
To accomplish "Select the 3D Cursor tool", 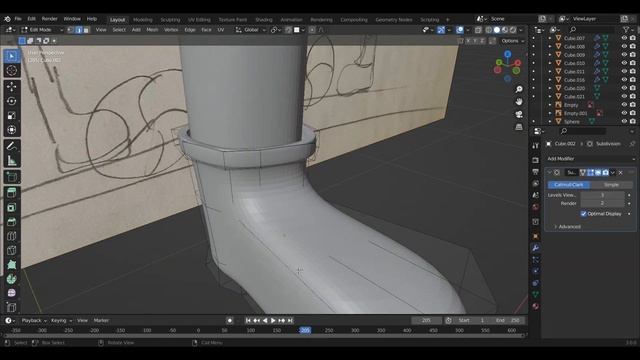I will (11, 71).
